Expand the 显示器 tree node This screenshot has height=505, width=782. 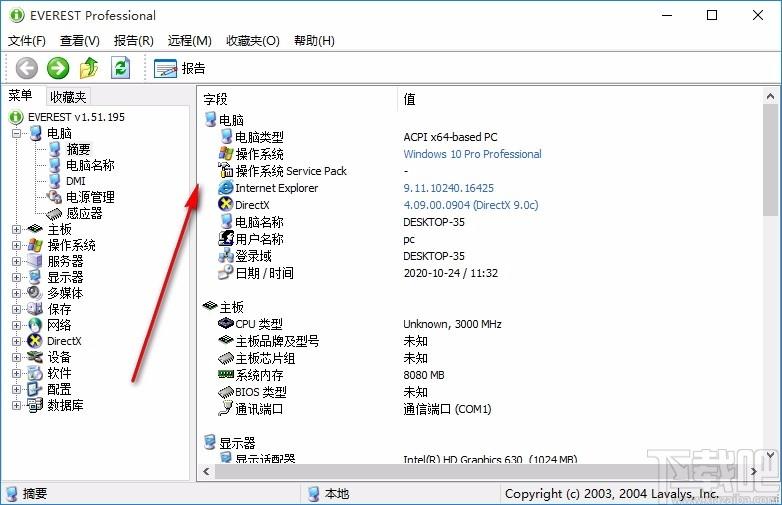(x=16, y=277)
